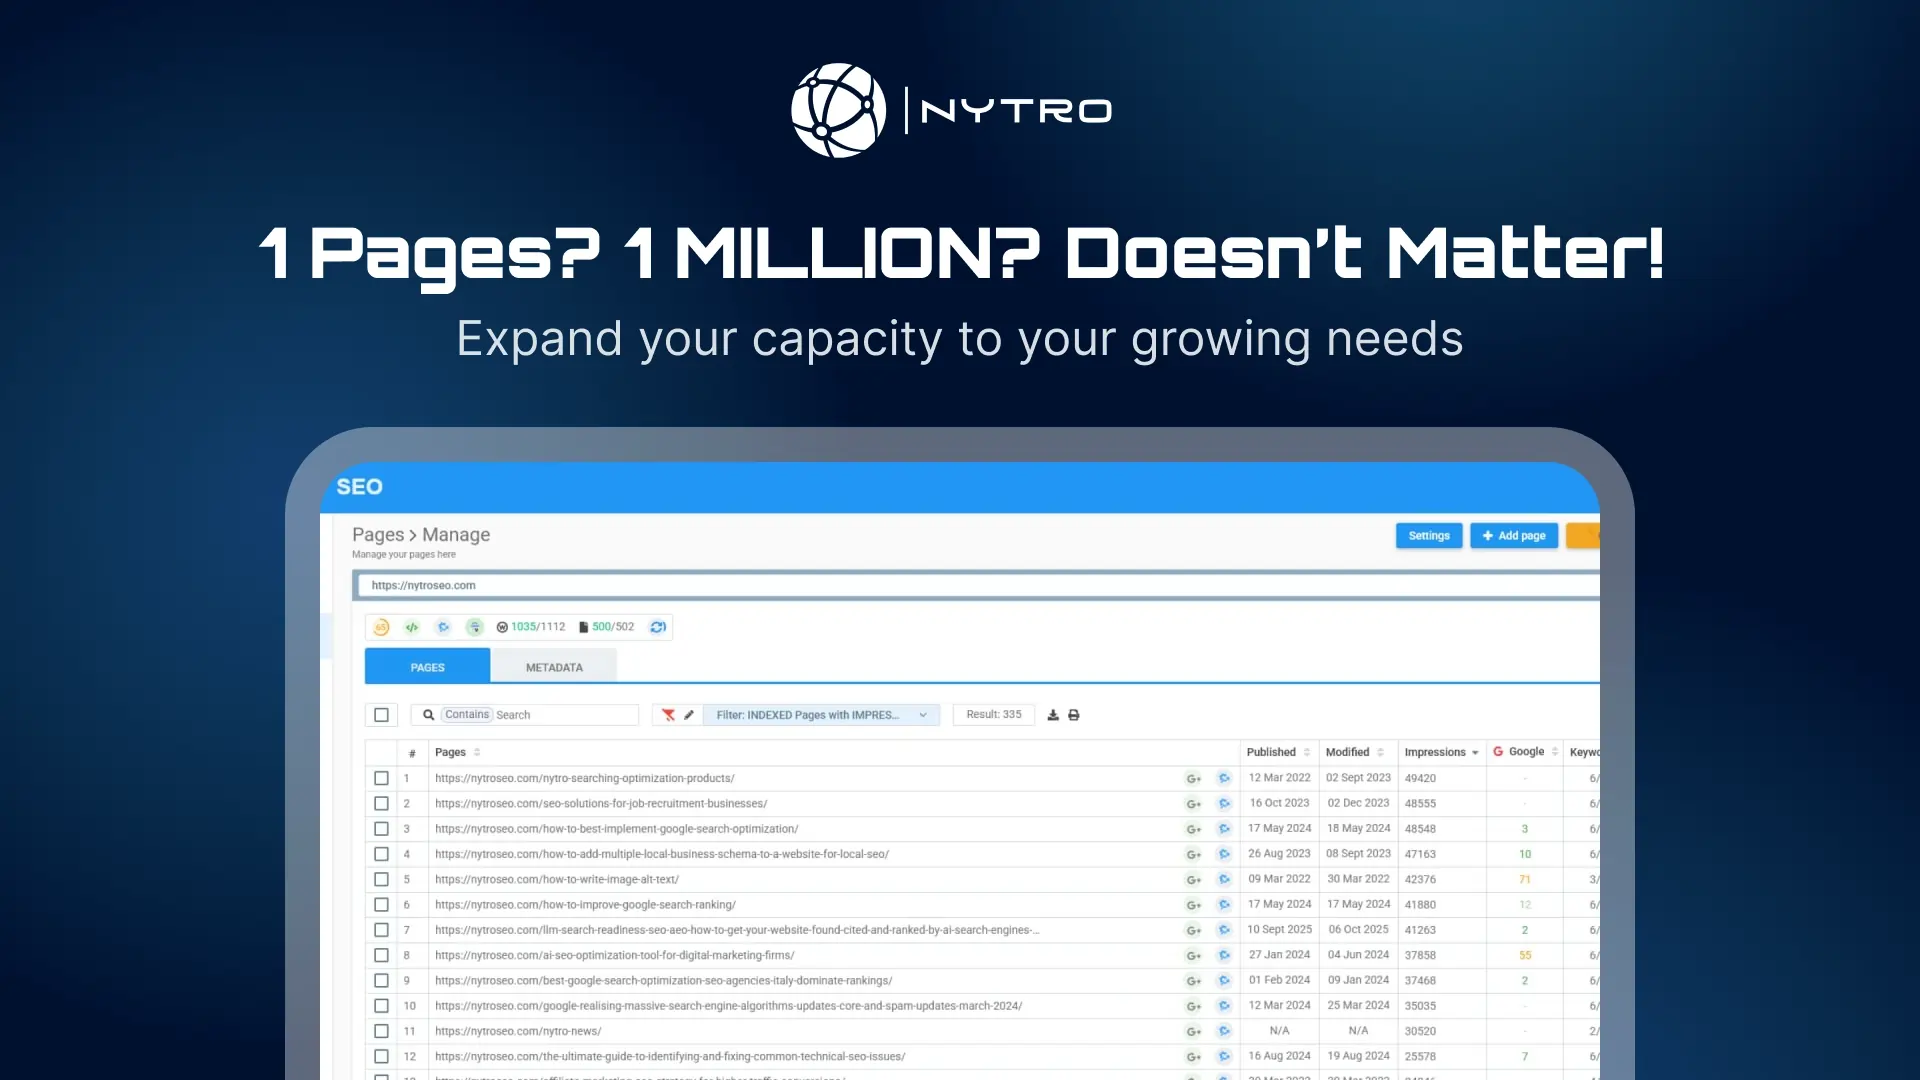Image resolution: width=1920 pixels, height=1080 pixels.
Task: Click the Settings button
Action: click(x=1429, y=536)
